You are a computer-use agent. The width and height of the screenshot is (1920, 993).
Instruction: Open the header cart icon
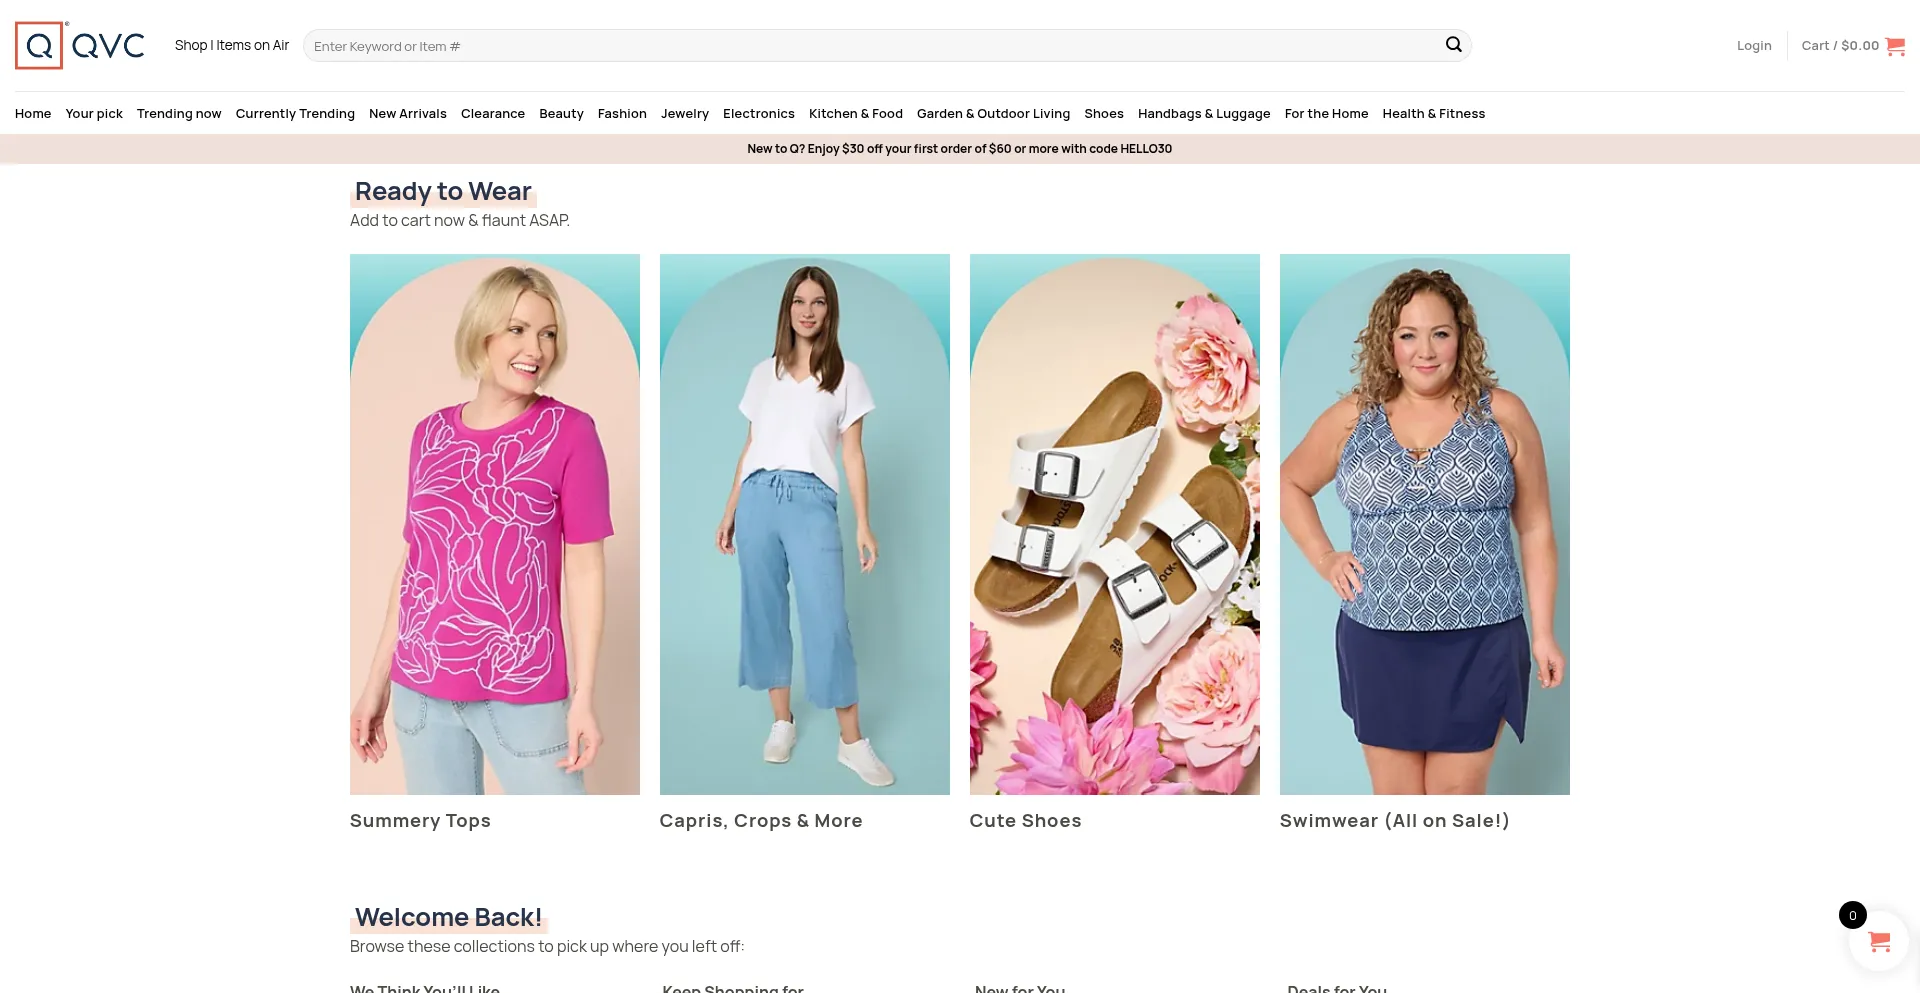coord(1895,46)
